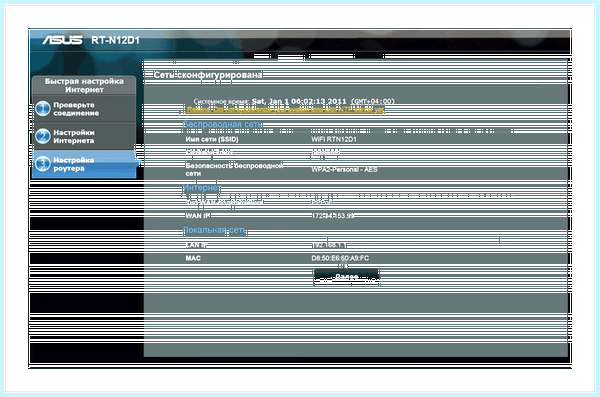Click the MAC address D8:50:E6:60:A9:FC
Image resolution: width=600 pixels, height=397 pixels.
click(x=340, y=258)
